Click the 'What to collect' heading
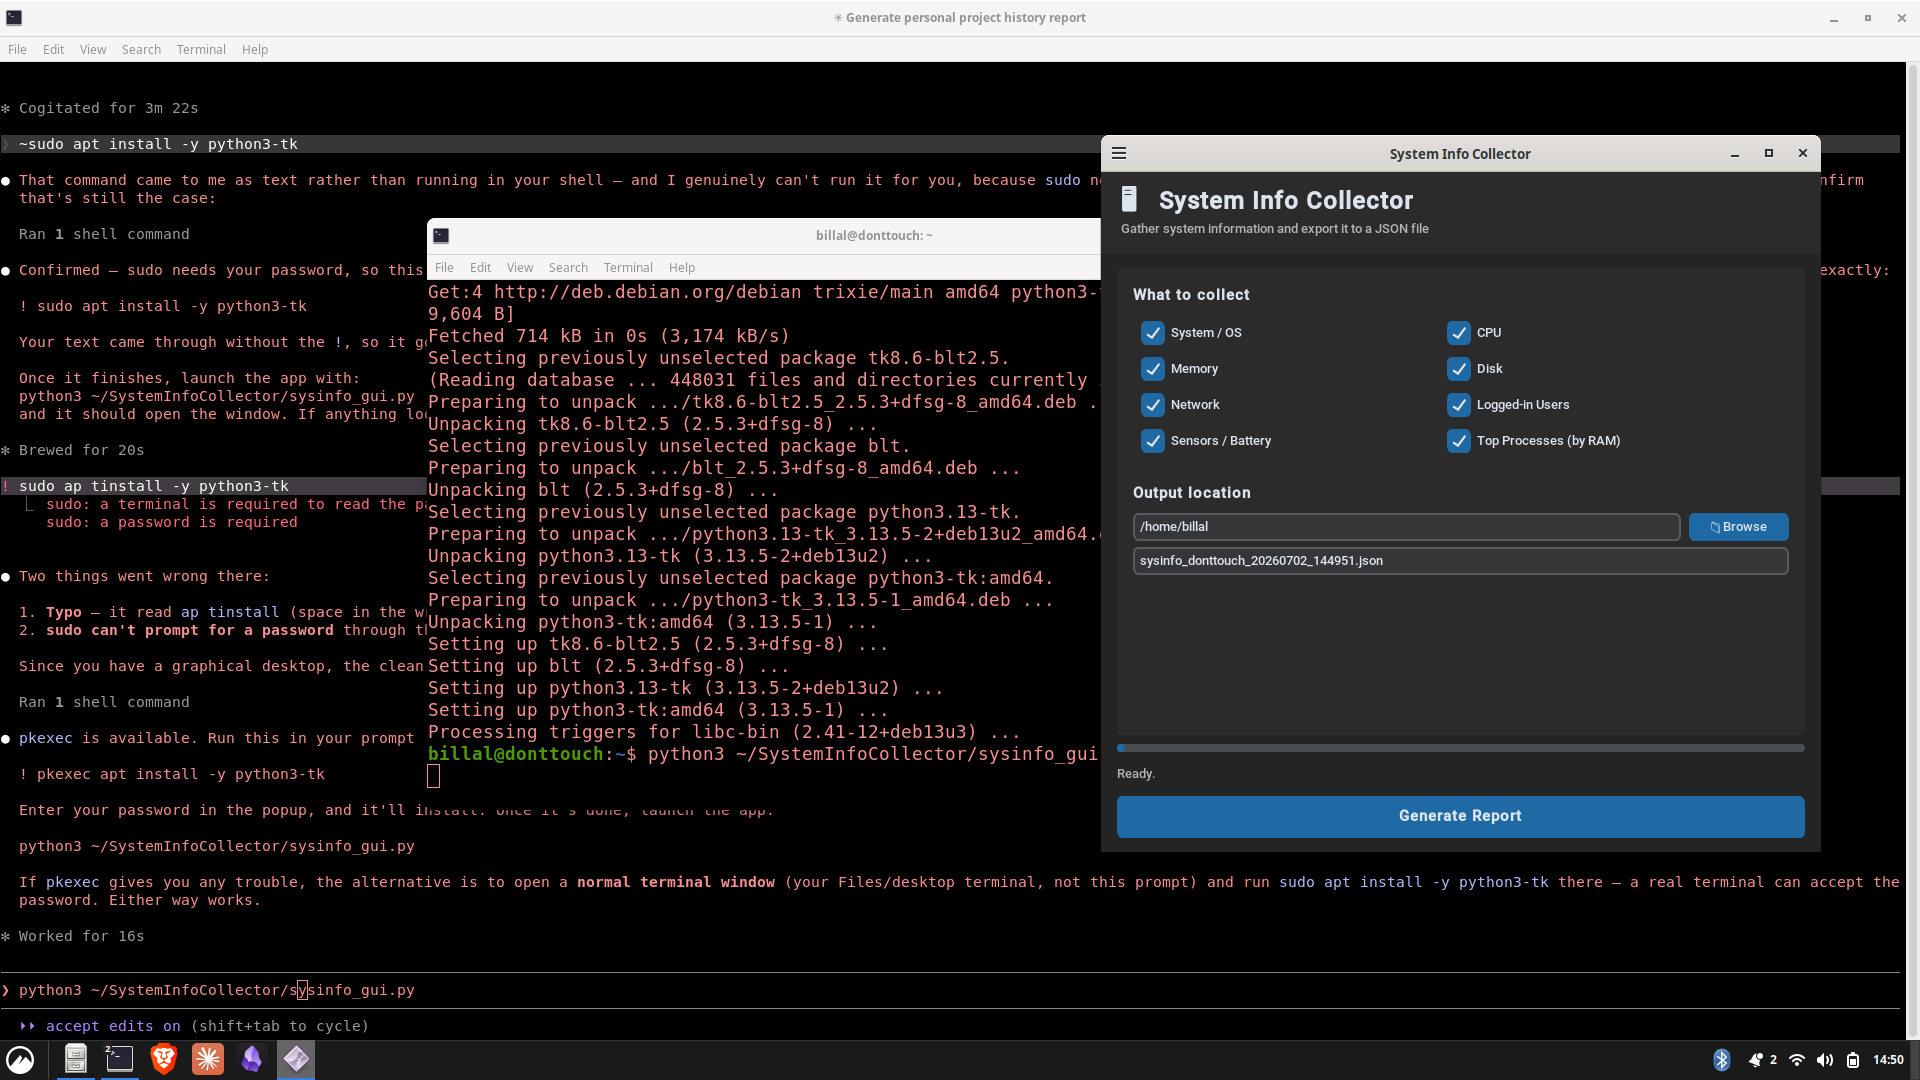The width and height of the screenshot is (1920, 1080). pos(1191,295)
